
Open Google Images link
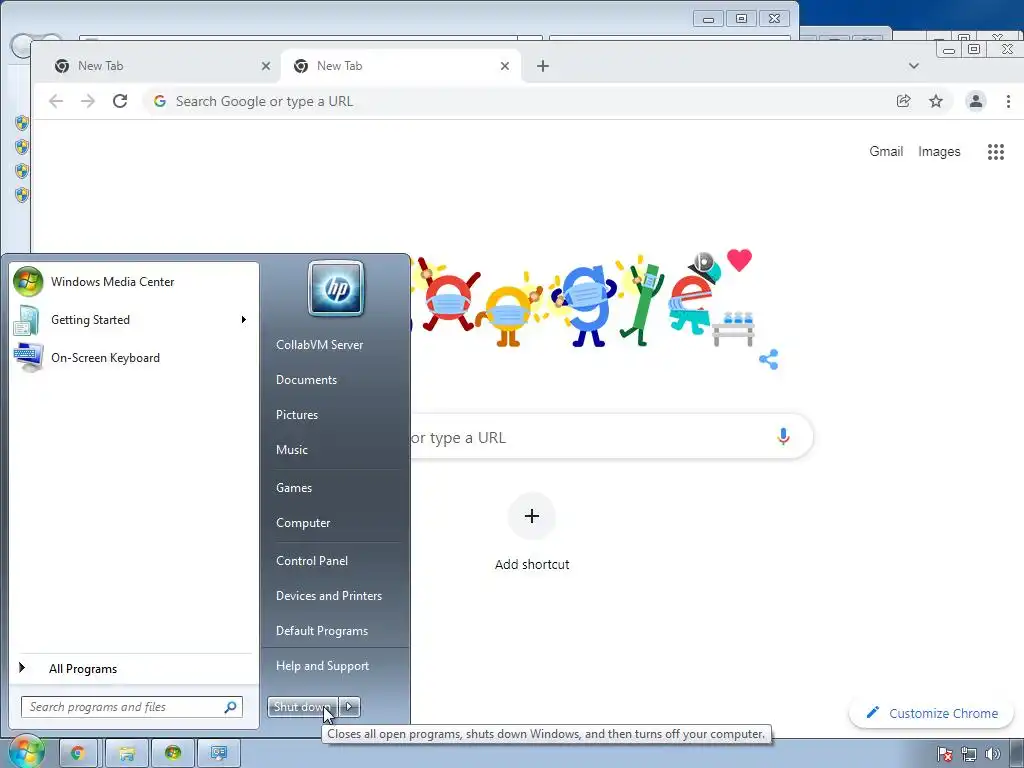(x=939, y=152)
